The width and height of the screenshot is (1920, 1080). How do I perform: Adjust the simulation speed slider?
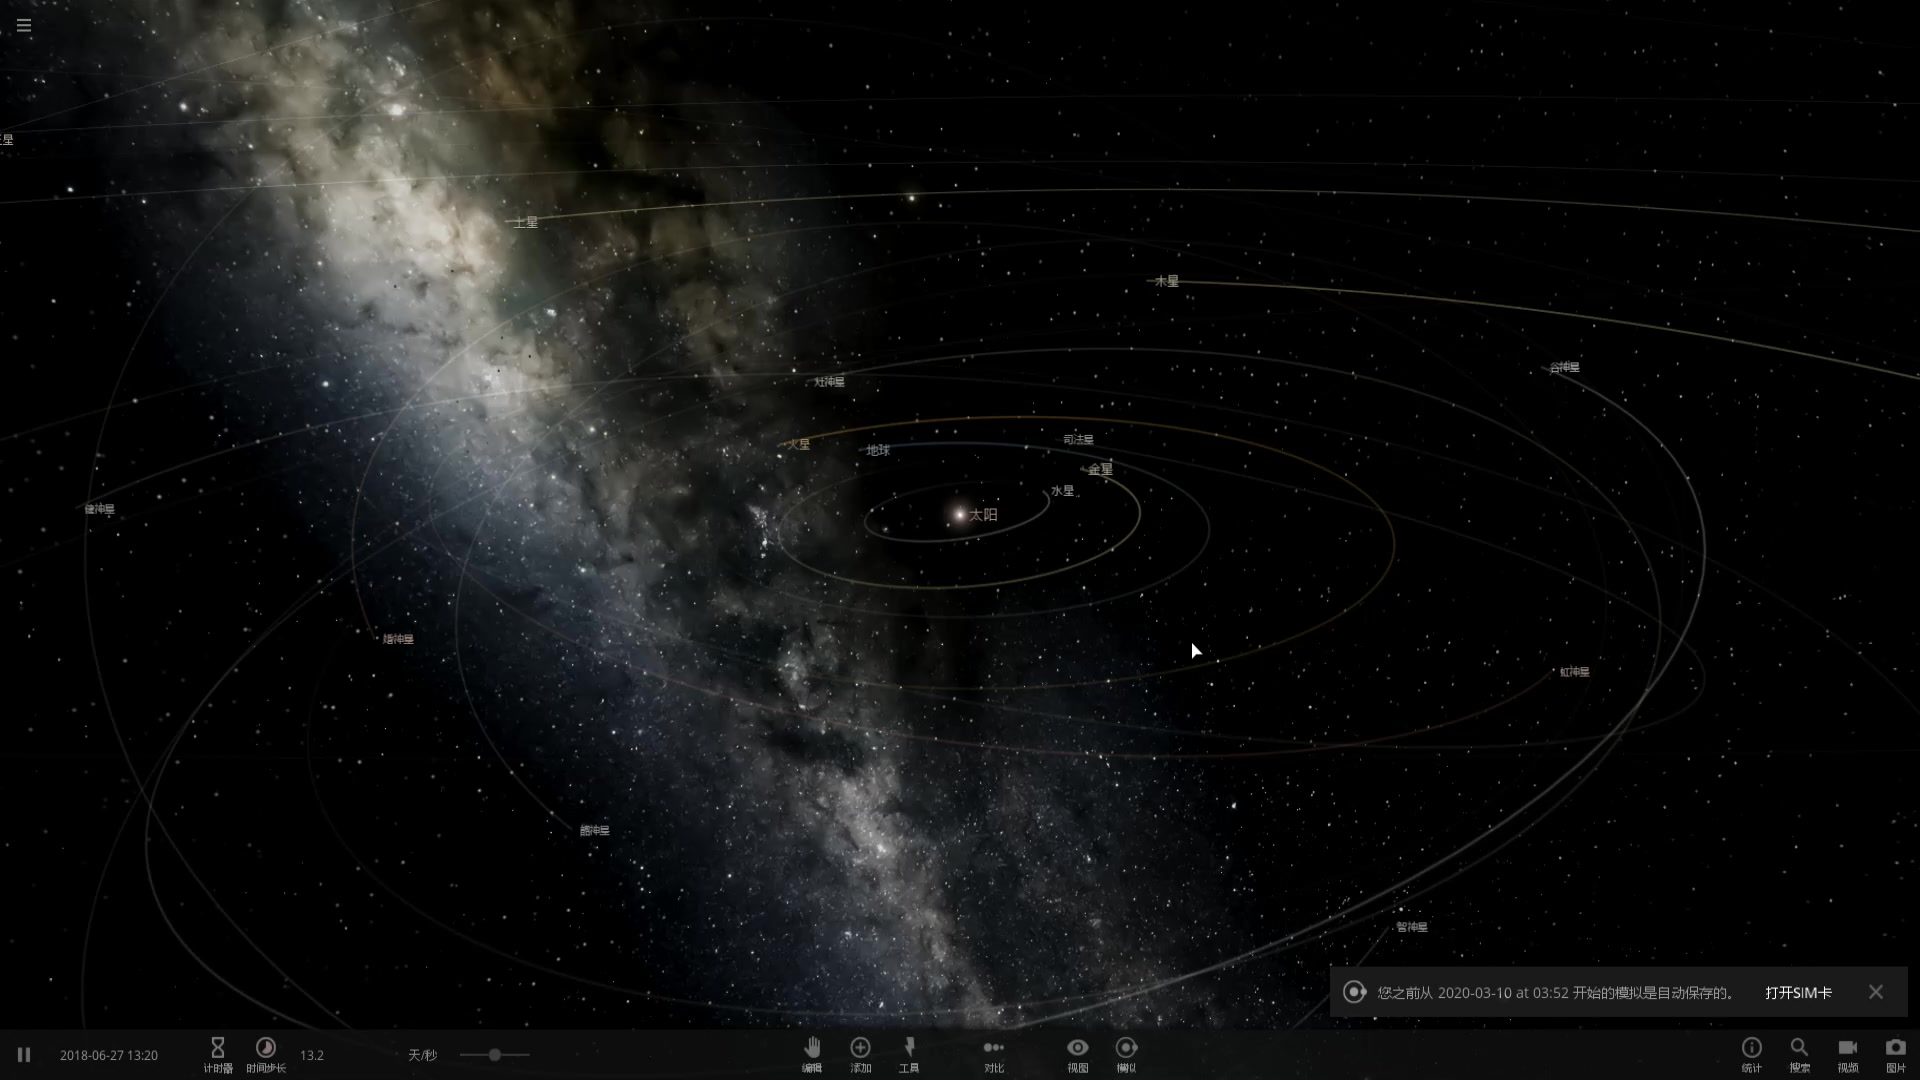pyautogui.click(x=494, y=1055)
